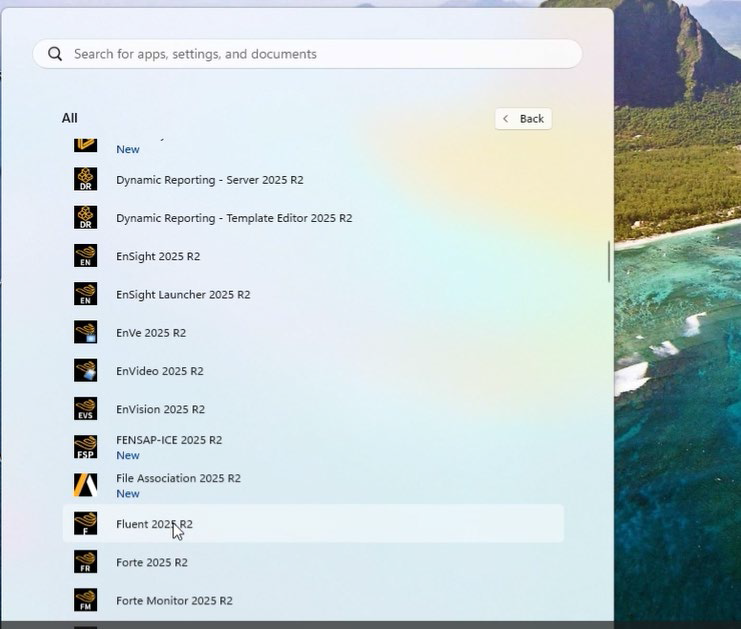741x629 pixels.
Task: Click the FENSAP-ICE FSP icon
Action: (x=86, y=447)
